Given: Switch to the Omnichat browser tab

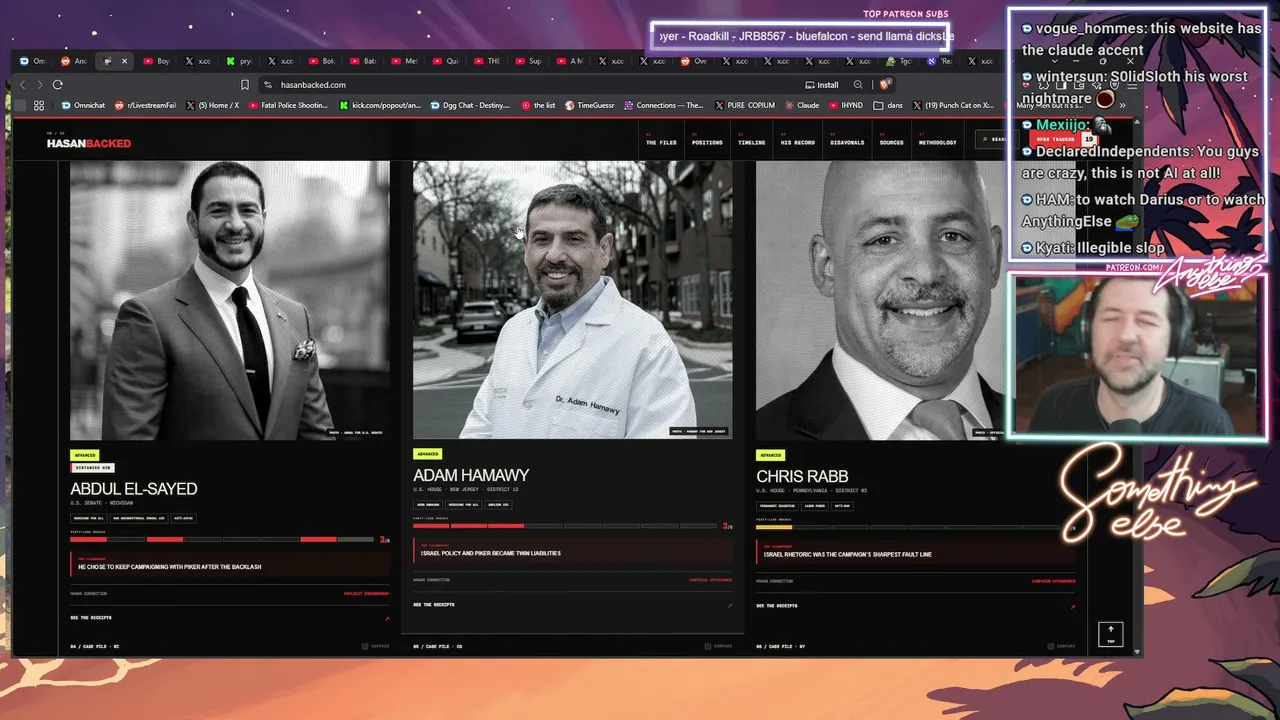Looking at the screenshot, I should (33, 61).
